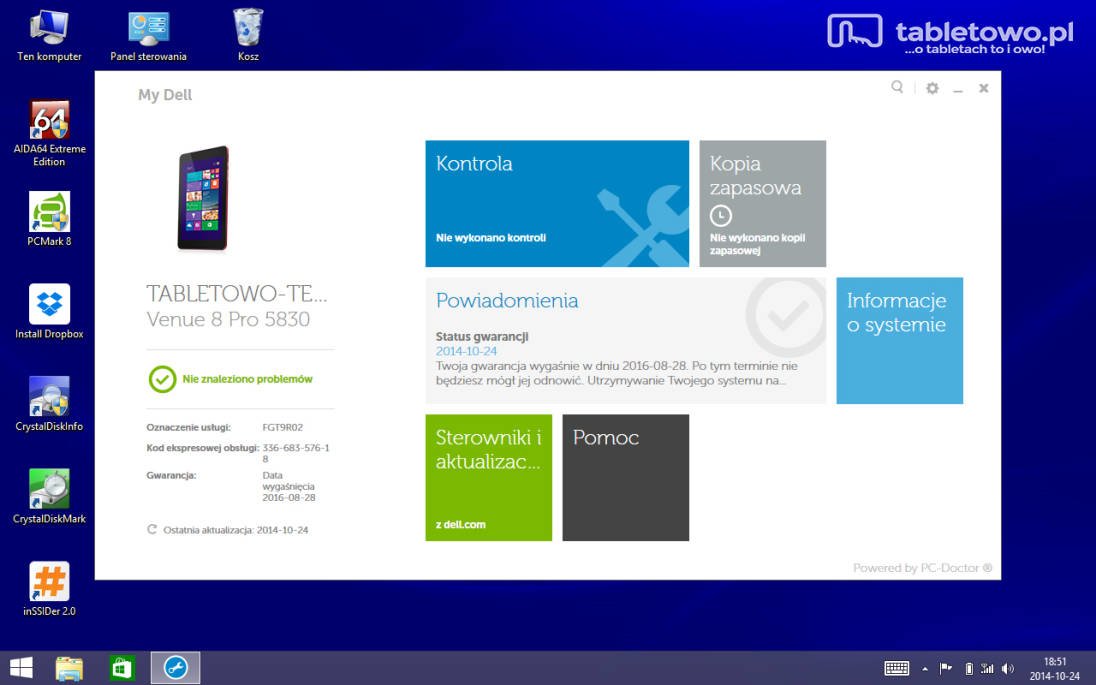Select the PCMark 8 desktop shortcut
Image resolution: width=1096 pixels, height=685 pixels.
tap(49, 219)
